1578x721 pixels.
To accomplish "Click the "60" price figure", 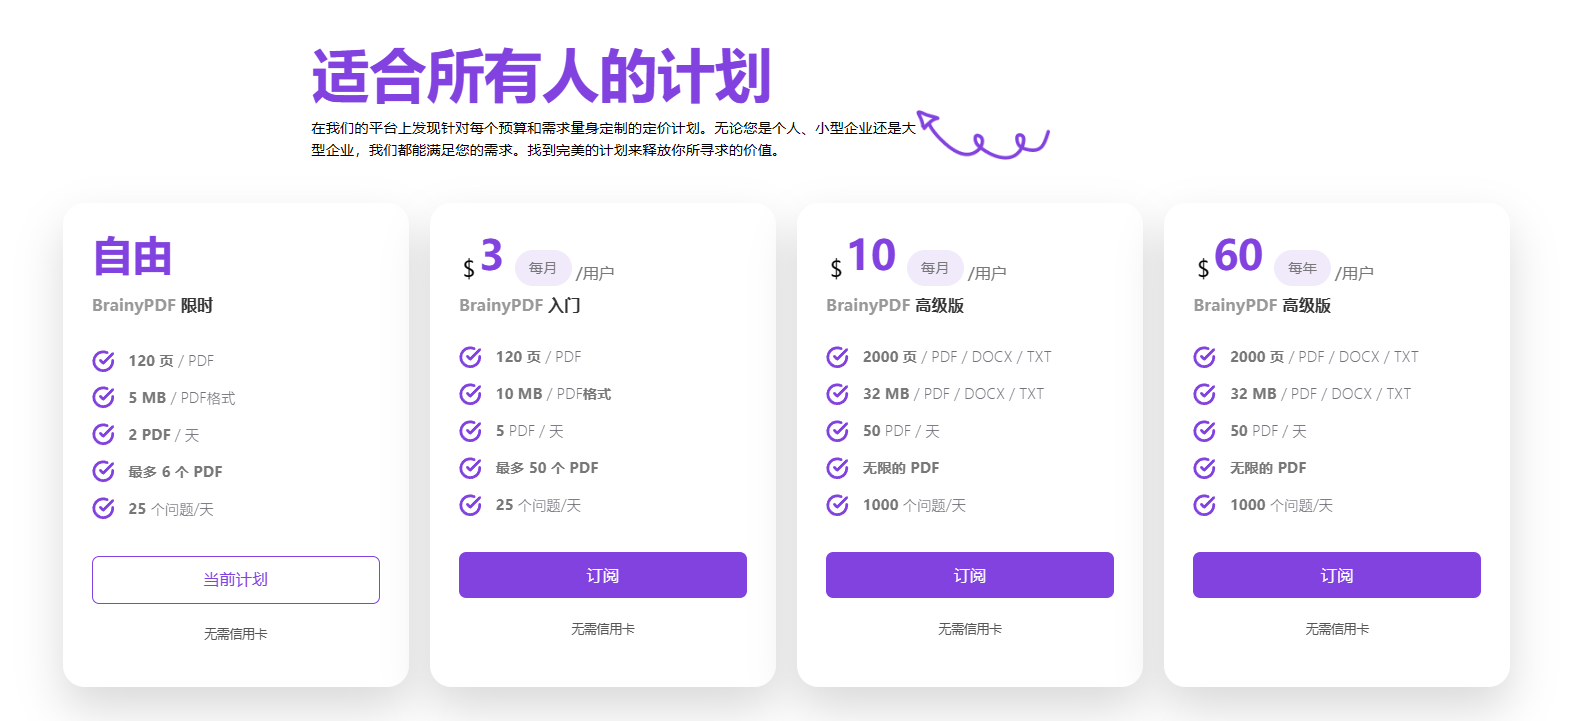I will (1239, 256).
